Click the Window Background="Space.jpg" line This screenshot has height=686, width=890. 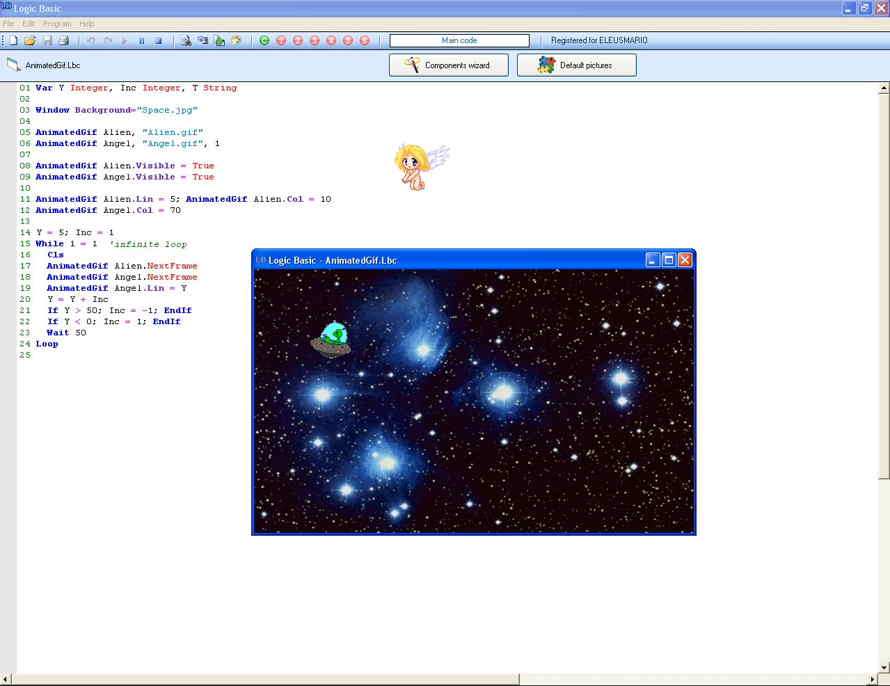pyautogui.click(x=116, y=110)
